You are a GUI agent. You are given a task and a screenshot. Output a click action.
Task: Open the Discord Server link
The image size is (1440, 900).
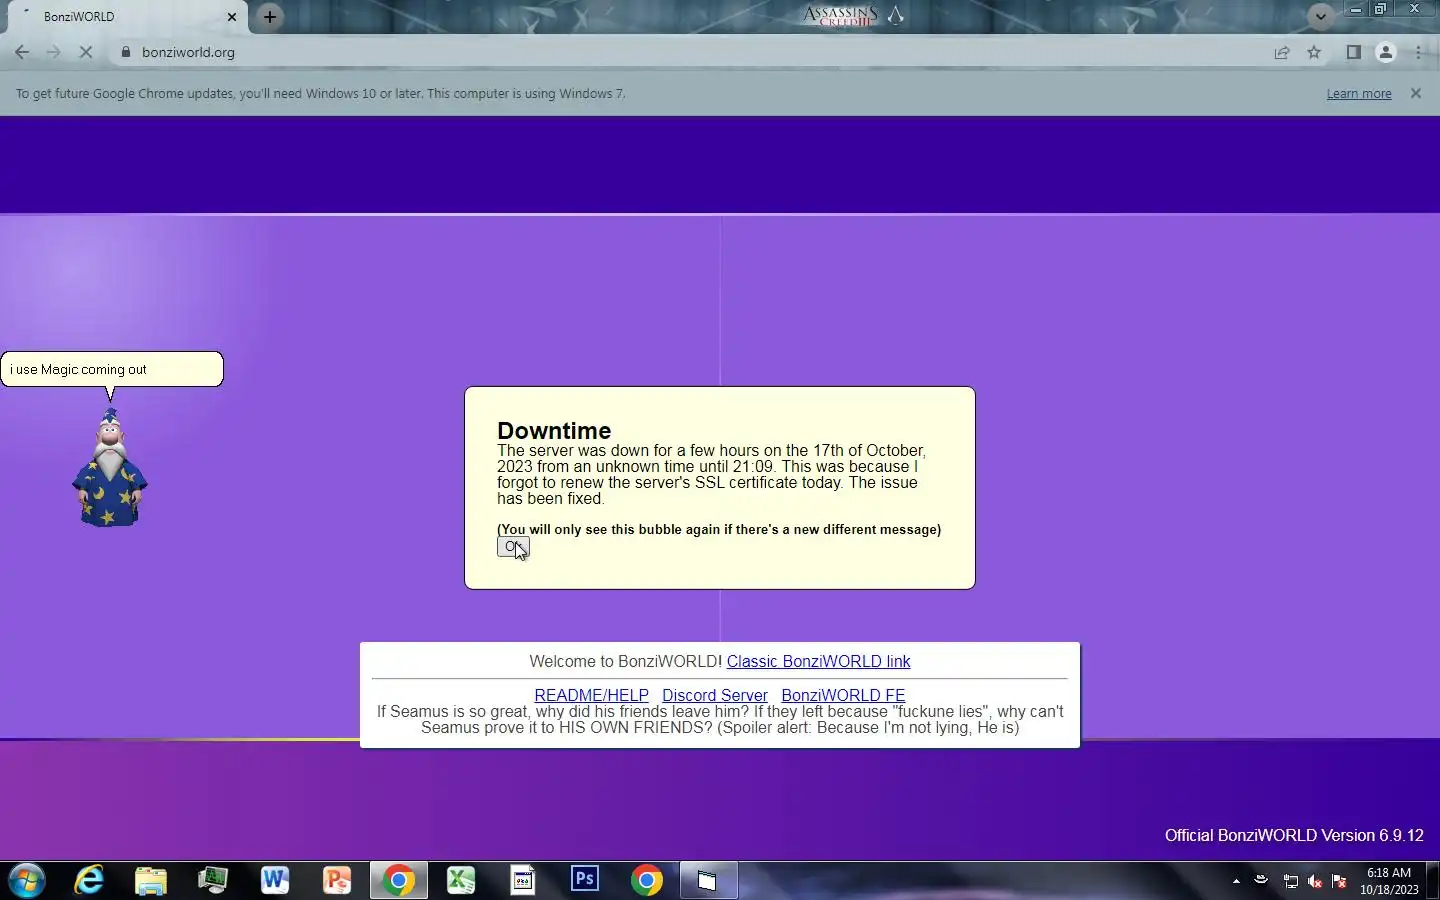tap(714, 695)
